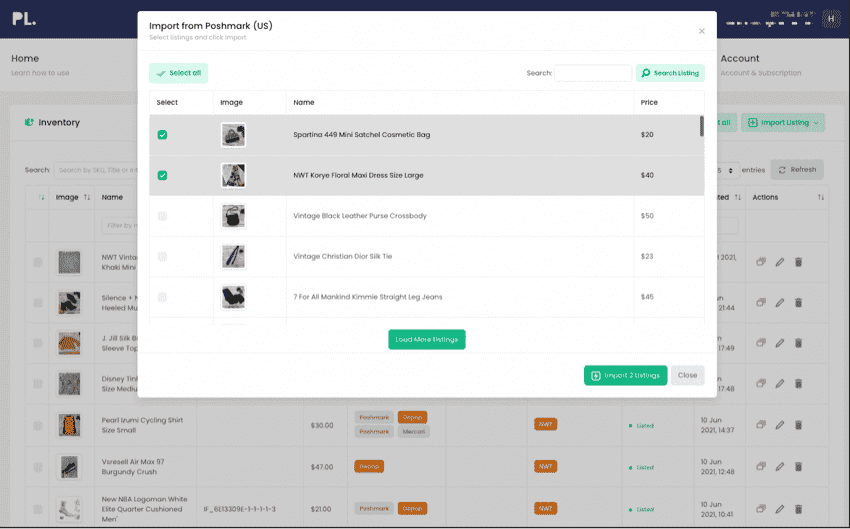850x529 pixels.
Task: Delete Pearl Izumi Cycling Shirt listing
Action: [798, 425]
